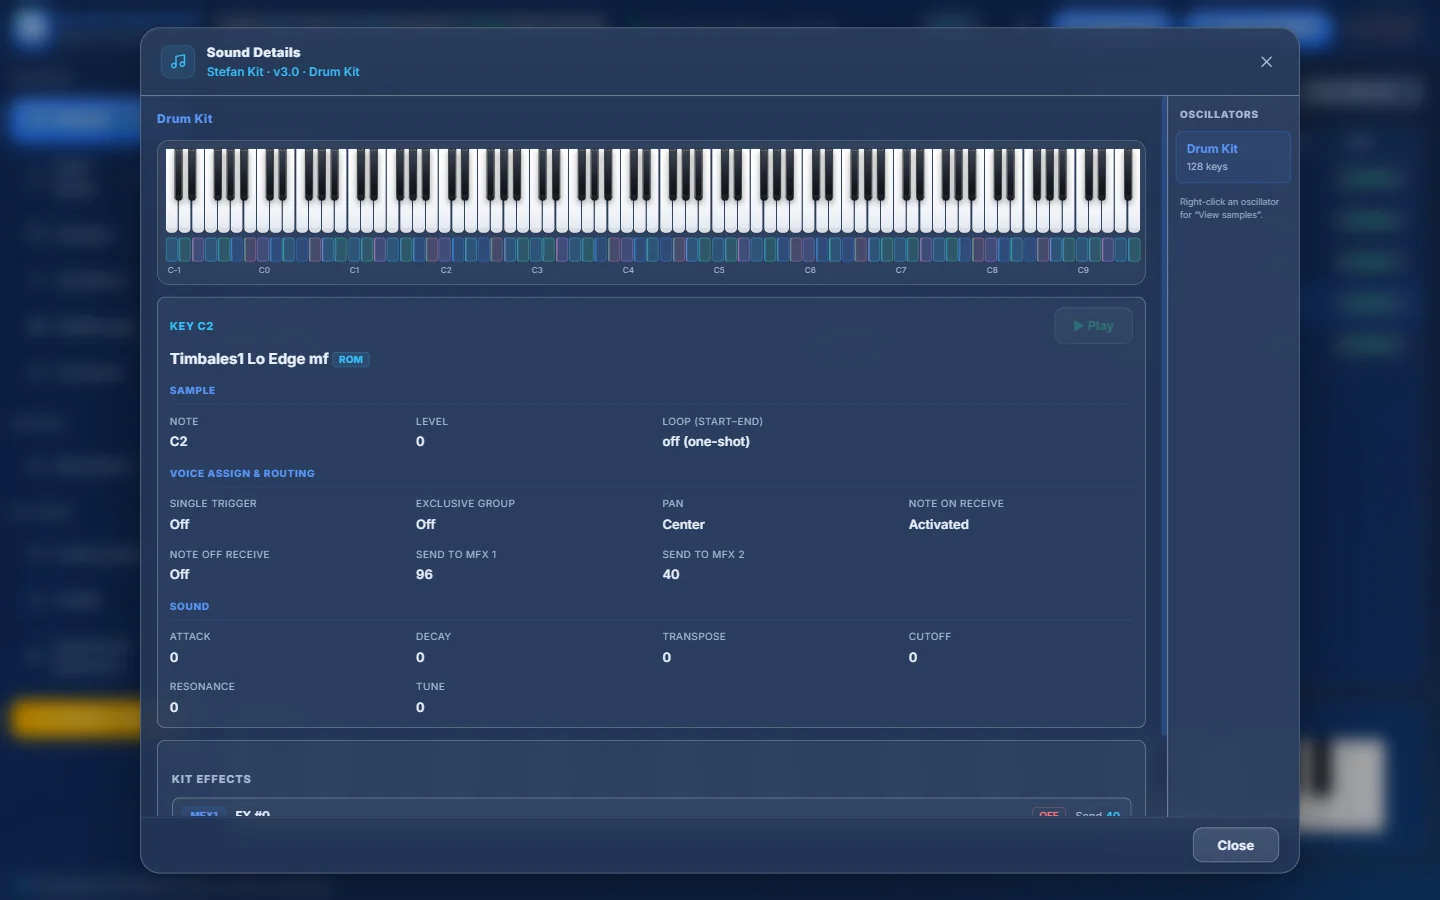Click the VOICE ASSIGN & ROUTING section heading
The image size is (1440, 900).
242,473
